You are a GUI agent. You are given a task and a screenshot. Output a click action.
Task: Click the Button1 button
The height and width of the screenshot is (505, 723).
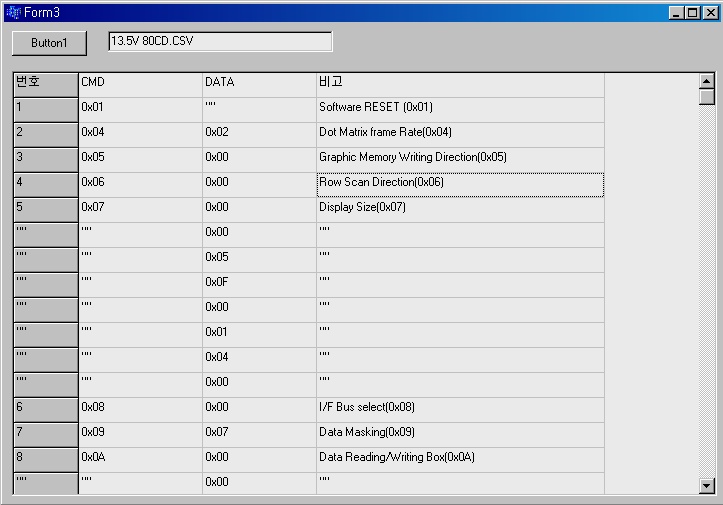click(x=48, y=43)
